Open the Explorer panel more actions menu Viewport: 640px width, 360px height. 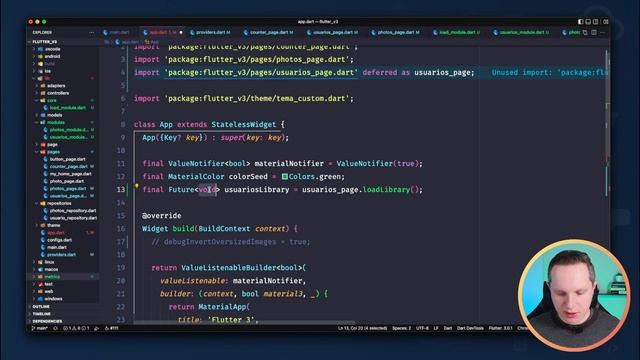pos(91,33)
